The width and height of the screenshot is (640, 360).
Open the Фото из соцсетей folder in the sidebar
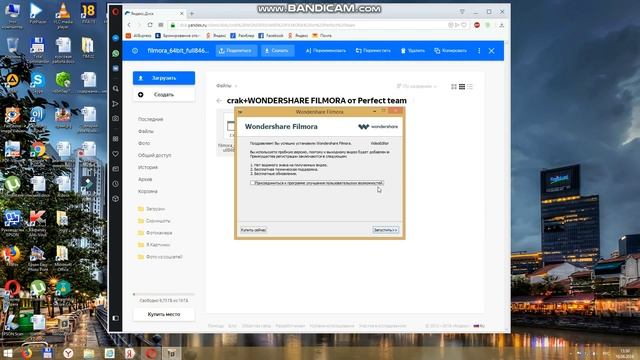(160, 257)
